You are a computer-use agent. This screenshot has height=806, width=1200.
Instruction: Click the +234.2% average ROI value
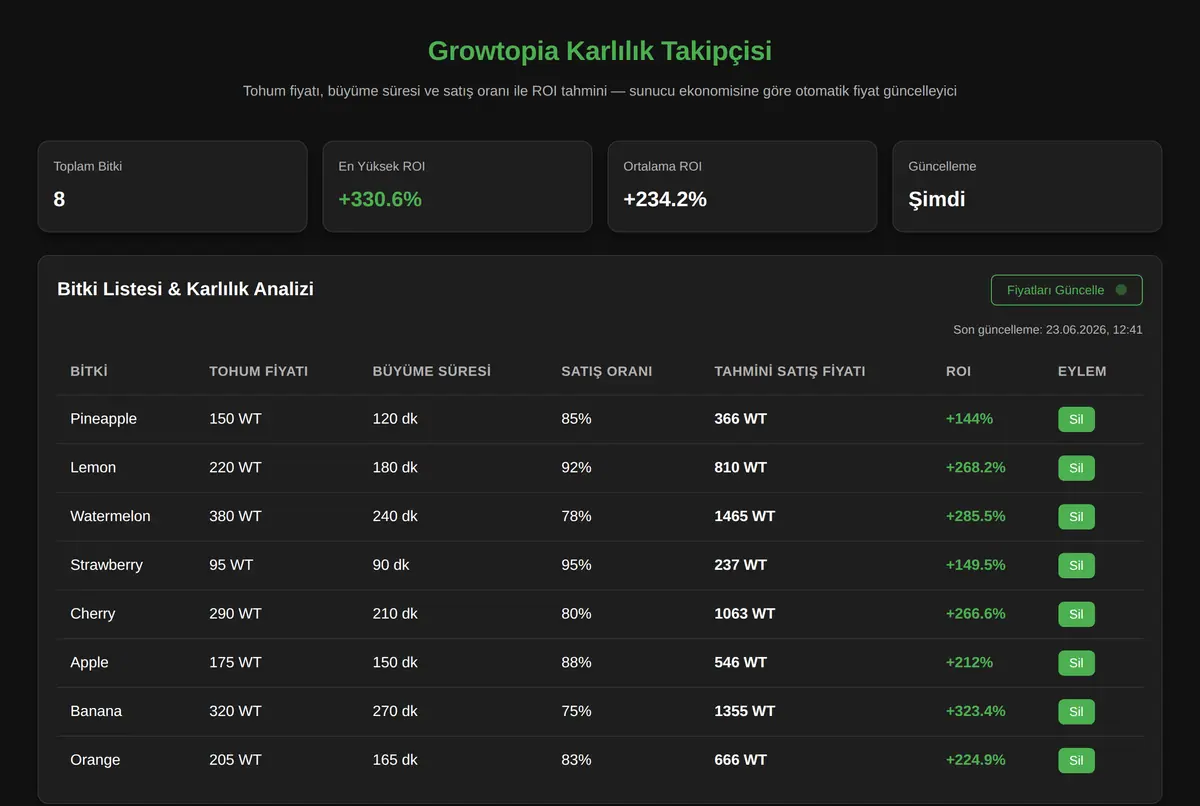(665, 199)
